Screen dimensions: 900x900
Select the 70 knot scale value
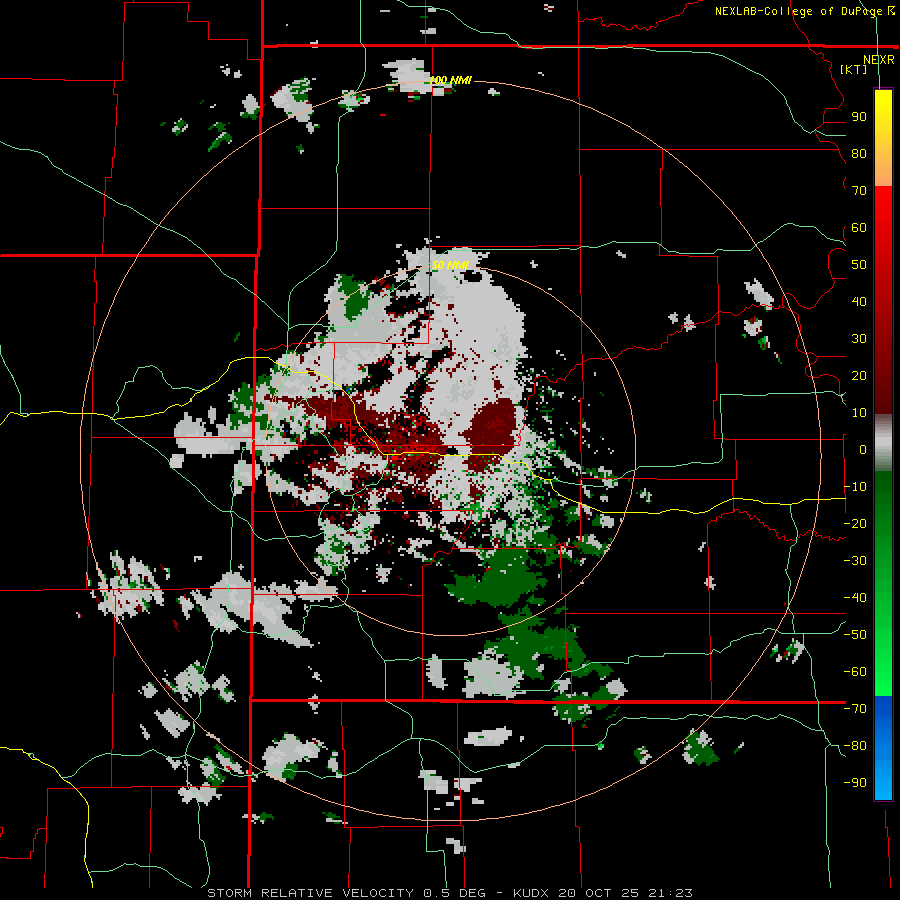tap(859, 191)
